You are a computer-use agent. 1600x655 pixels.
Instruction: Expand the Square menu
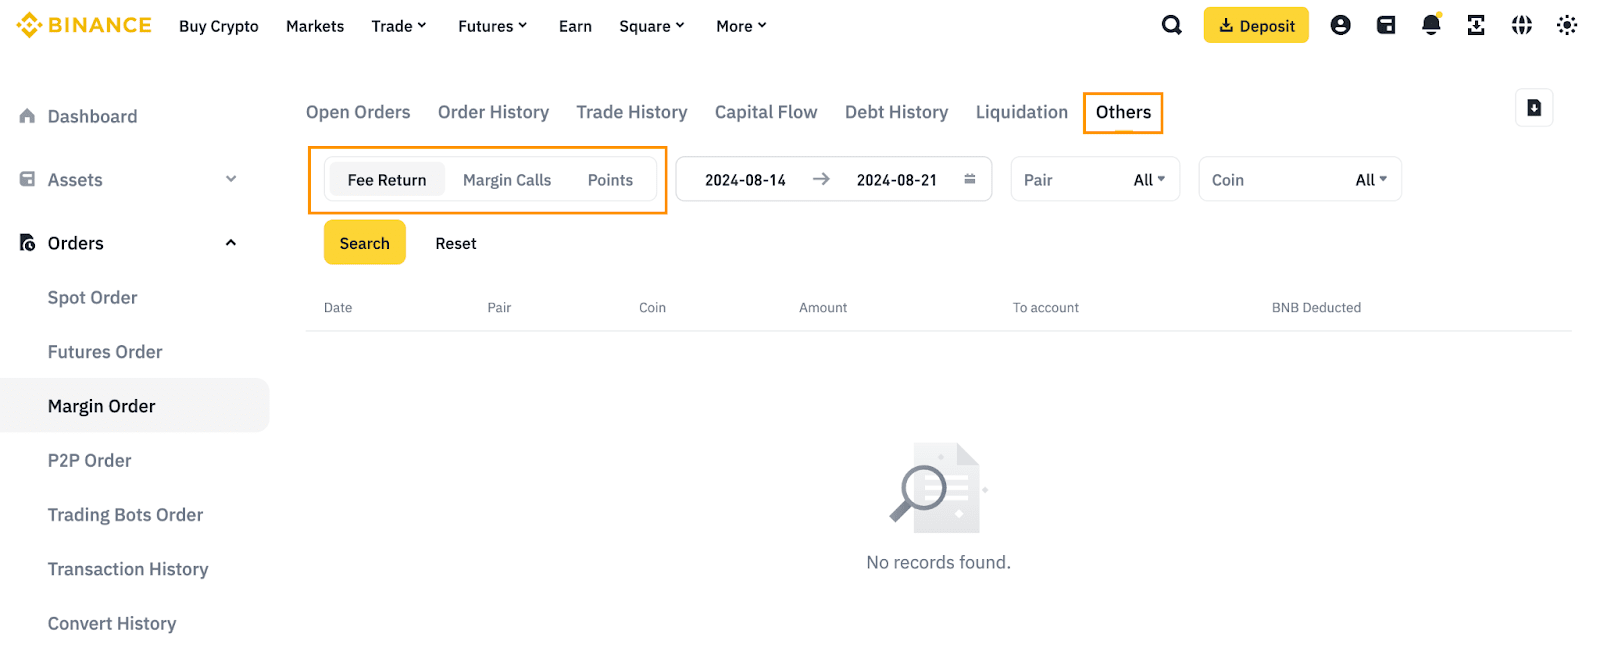(x=652, y=26)
